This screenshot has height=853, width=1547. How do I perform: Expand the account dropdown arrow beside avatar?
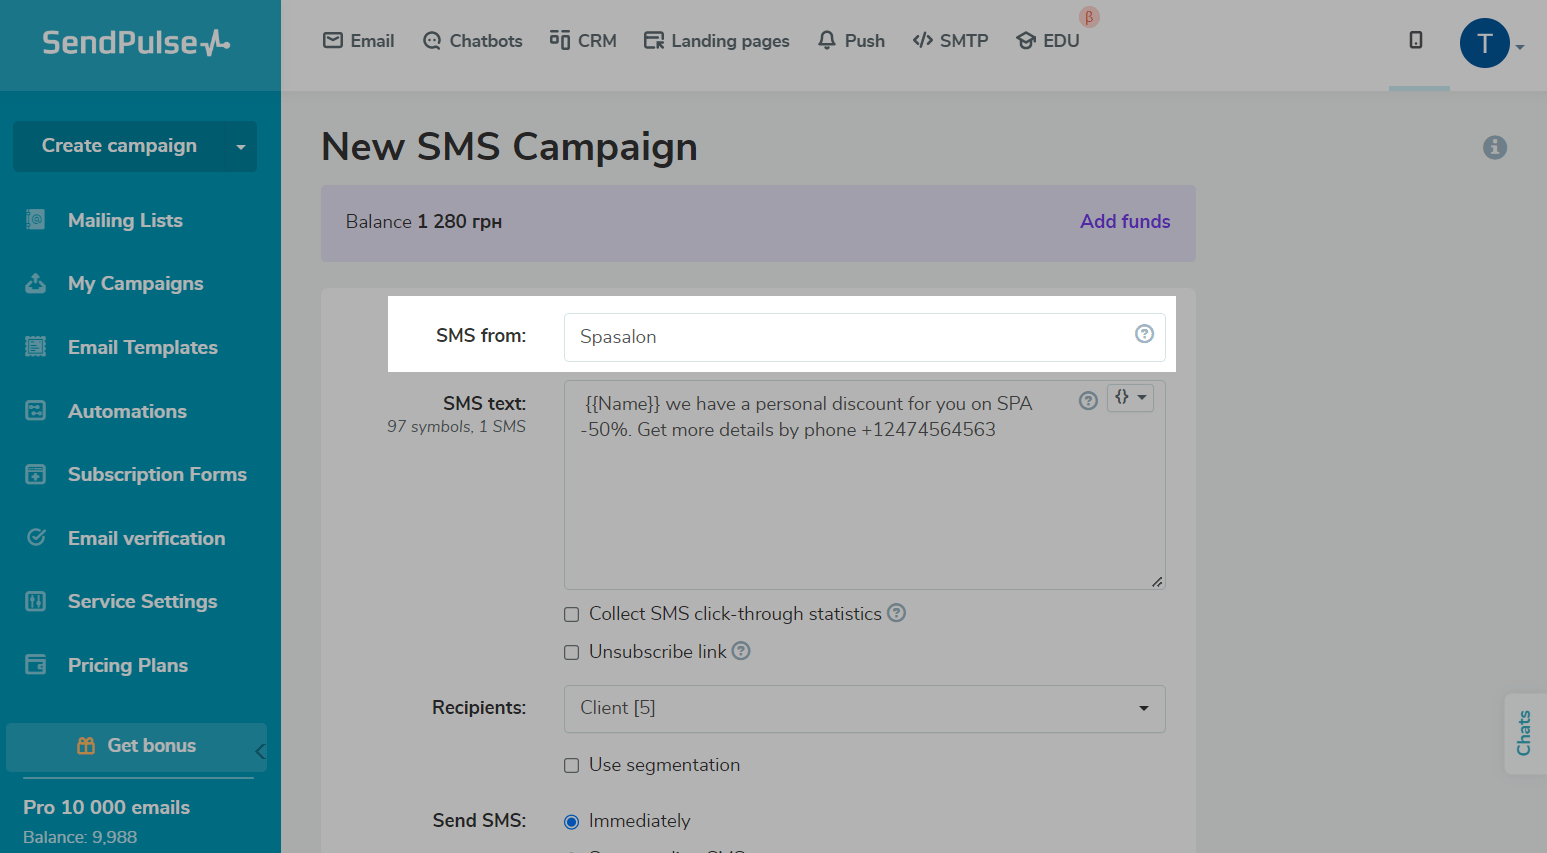coord(1520,47)
